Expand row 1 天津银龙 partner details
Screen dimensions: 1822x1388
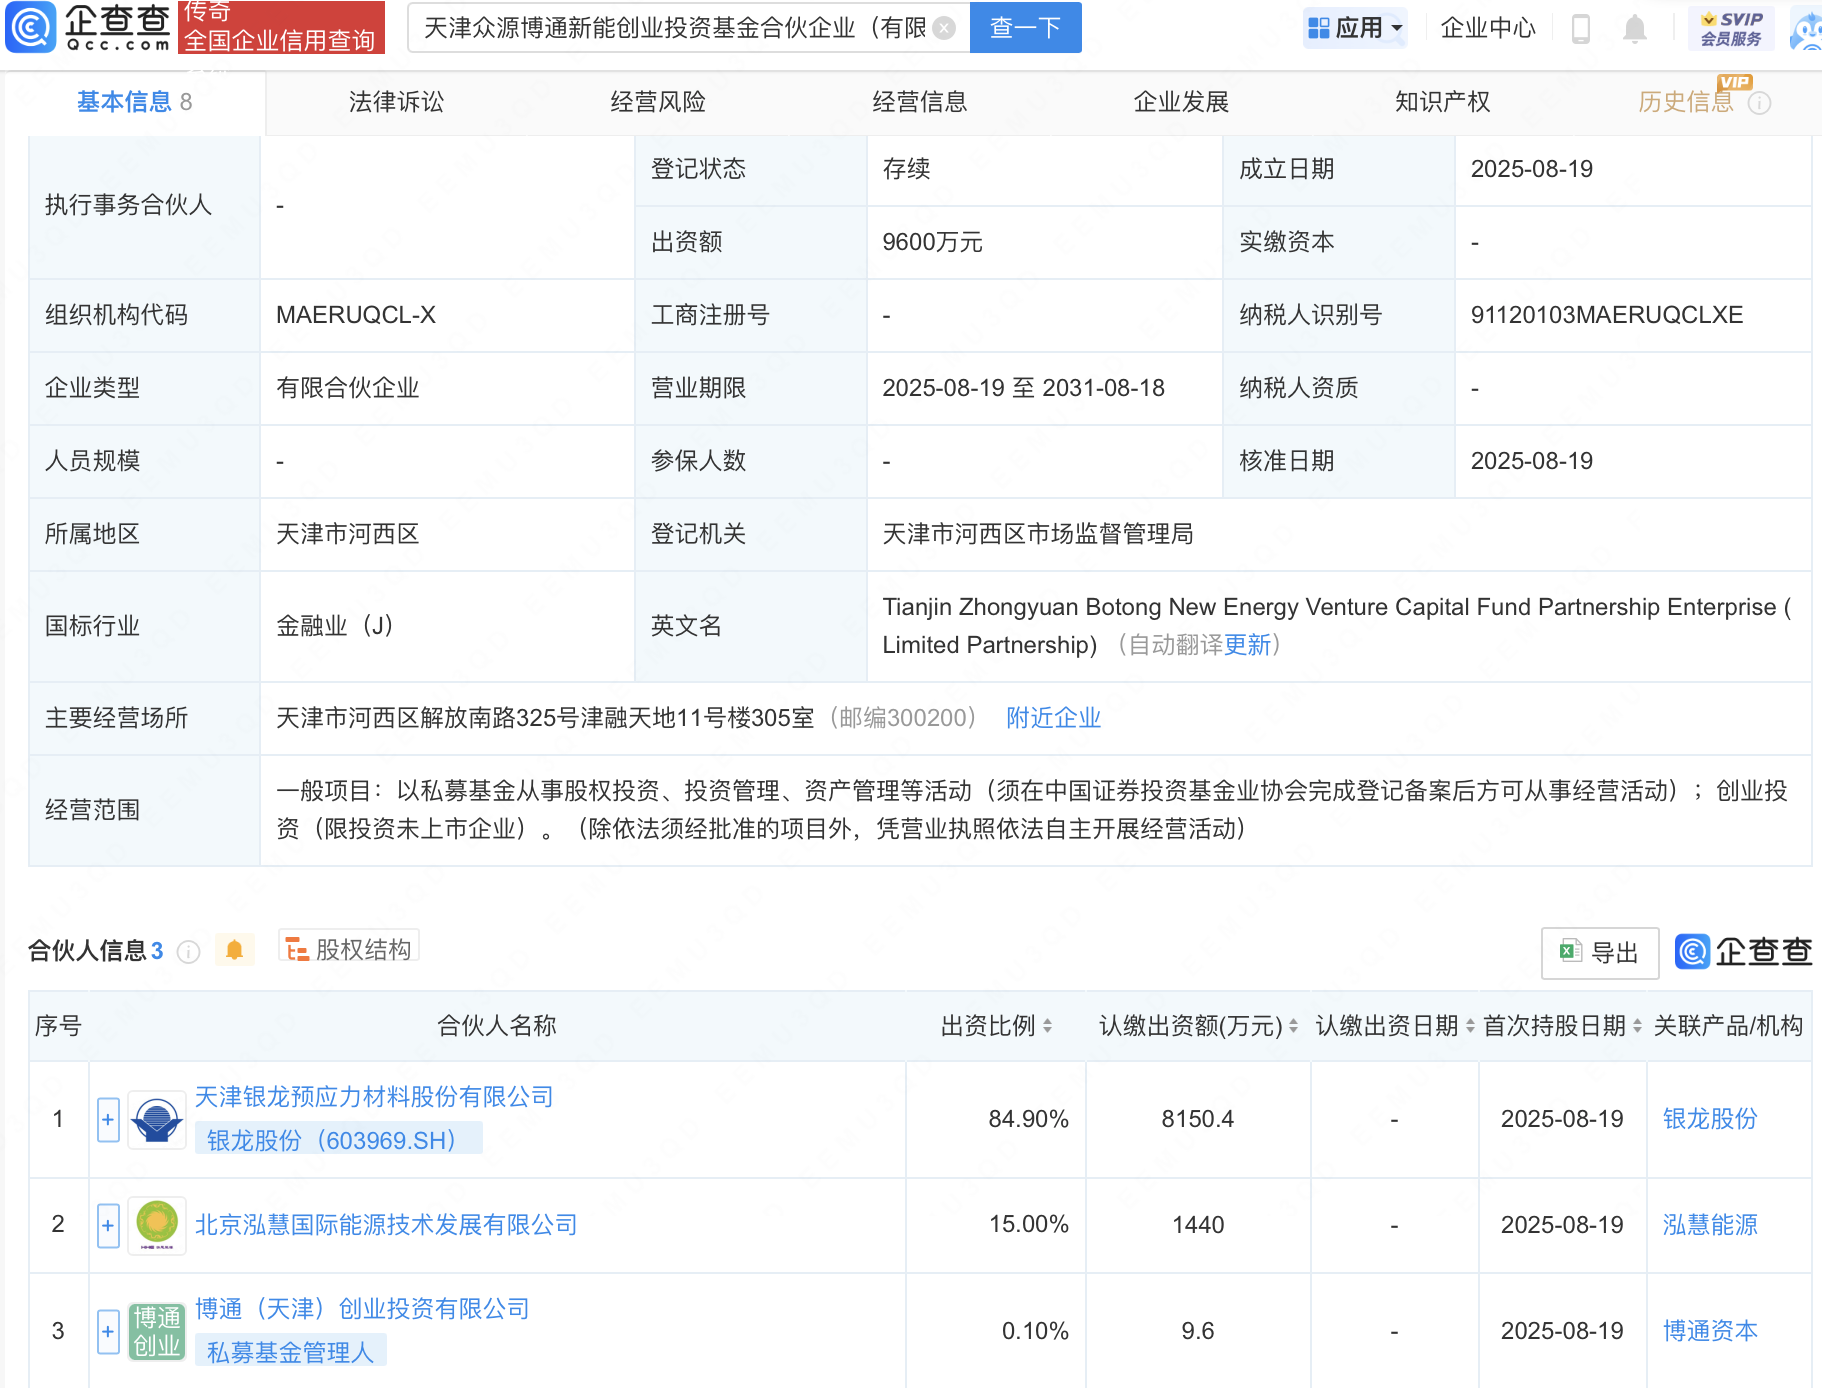point(108,1119)
